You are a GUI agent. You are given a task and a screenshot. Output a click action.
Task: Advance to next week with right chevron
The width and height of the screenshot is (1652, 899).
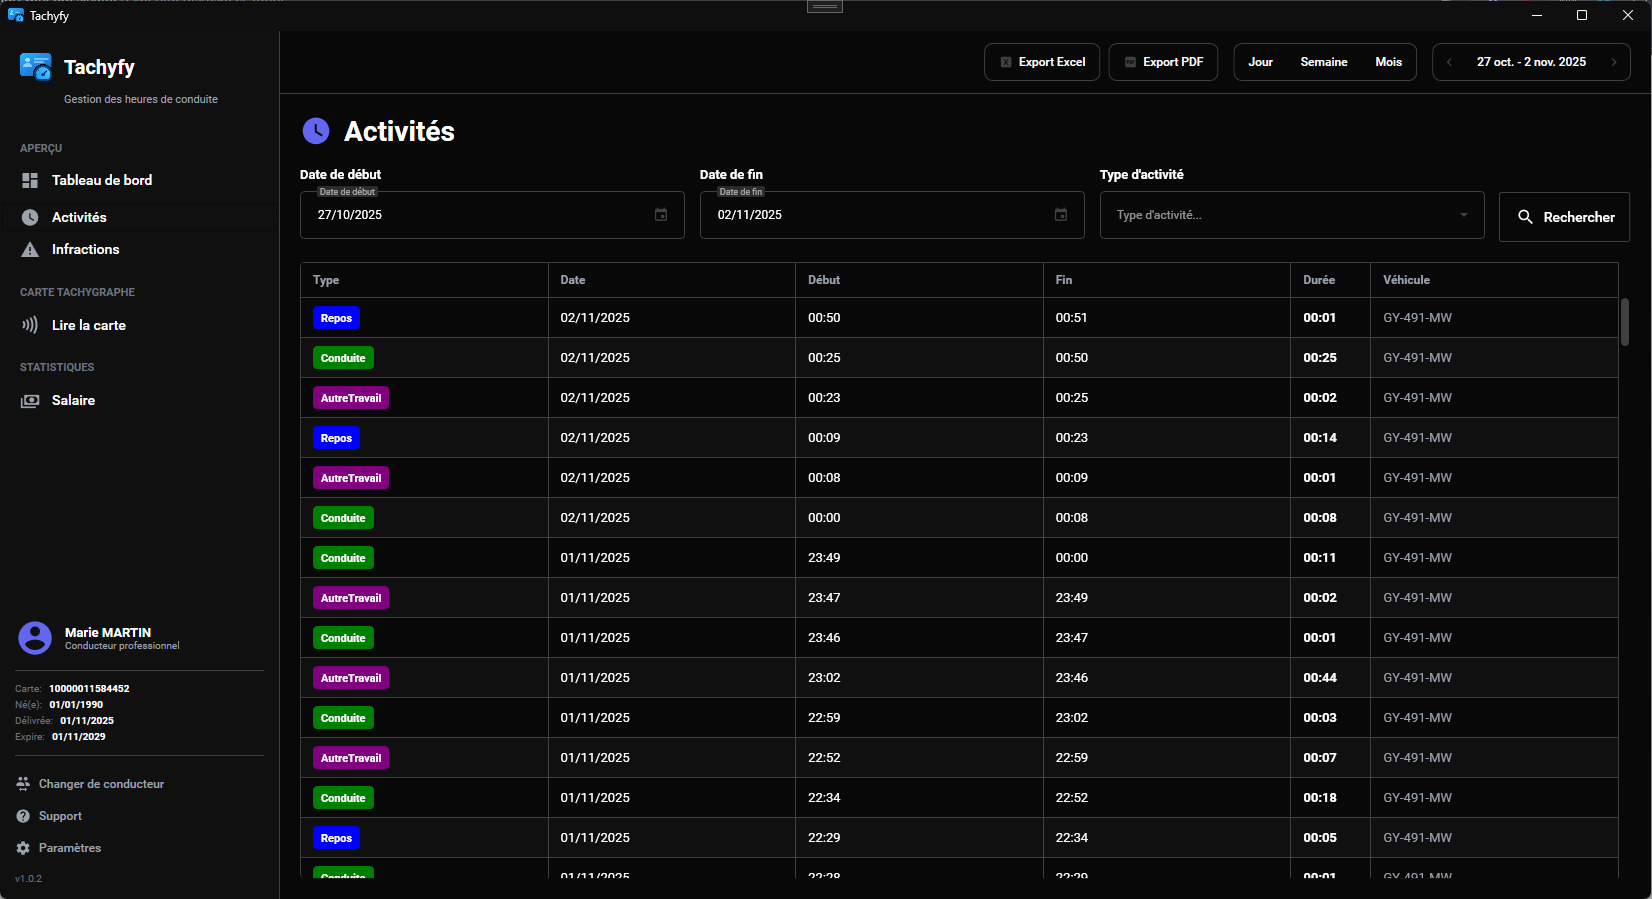pyautogui.click(x=1613, y=62)
